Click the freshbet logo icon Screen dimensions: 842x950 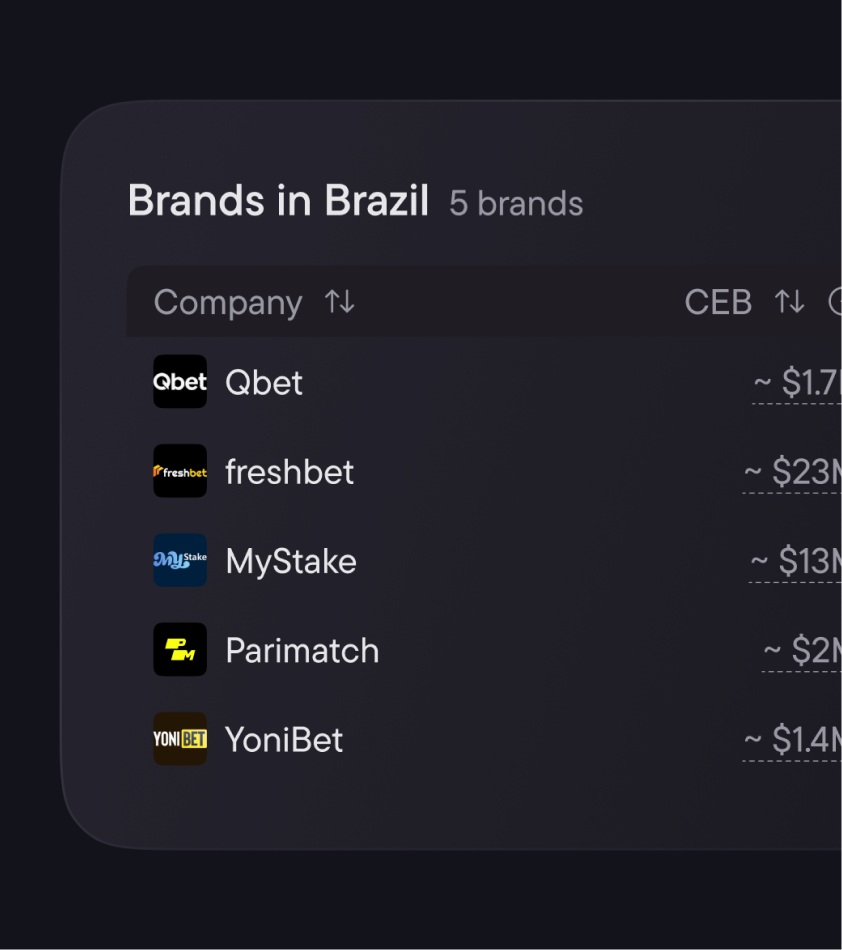(180, 471)
